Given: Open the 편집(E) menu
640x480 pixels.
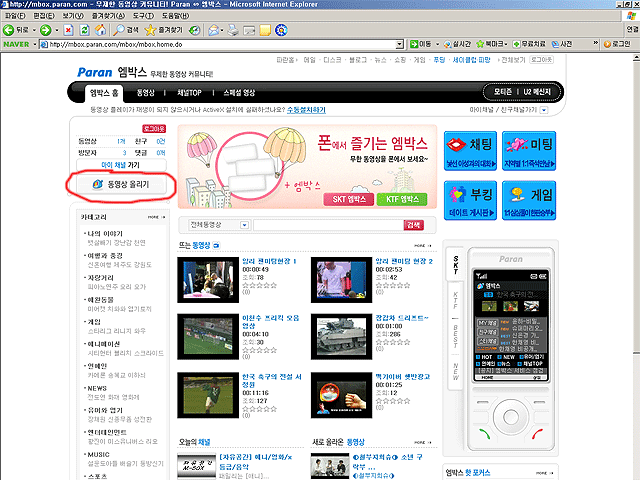Looking at the screenshot, I should pyautogui.click(x=44, y=16).
